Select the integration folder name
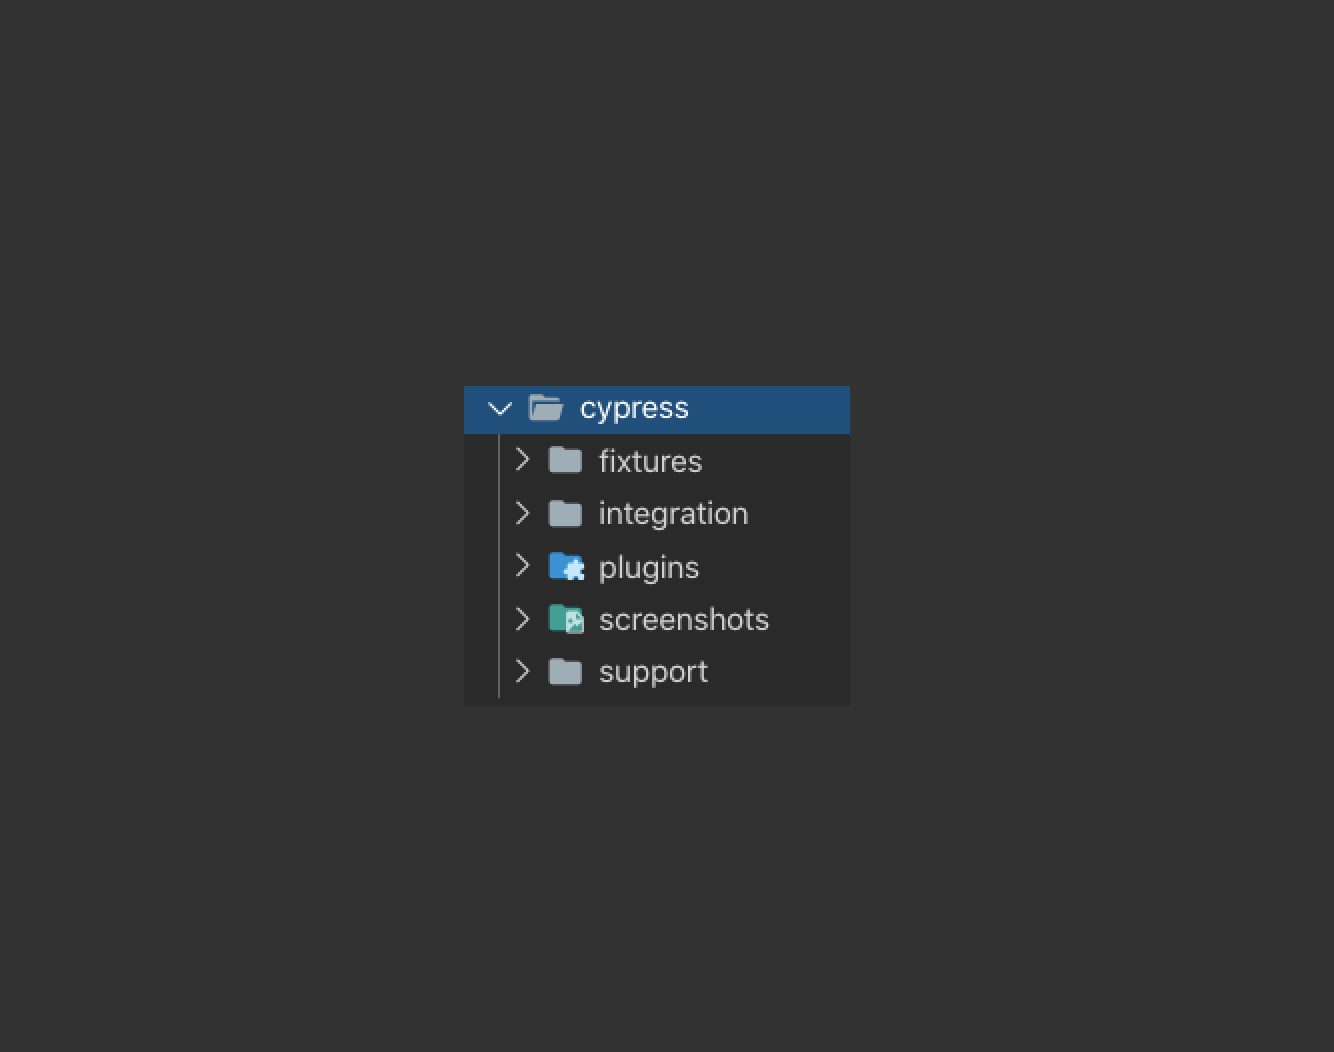The height and width of the screenshot is (1052, 1334). click(673, 514)
